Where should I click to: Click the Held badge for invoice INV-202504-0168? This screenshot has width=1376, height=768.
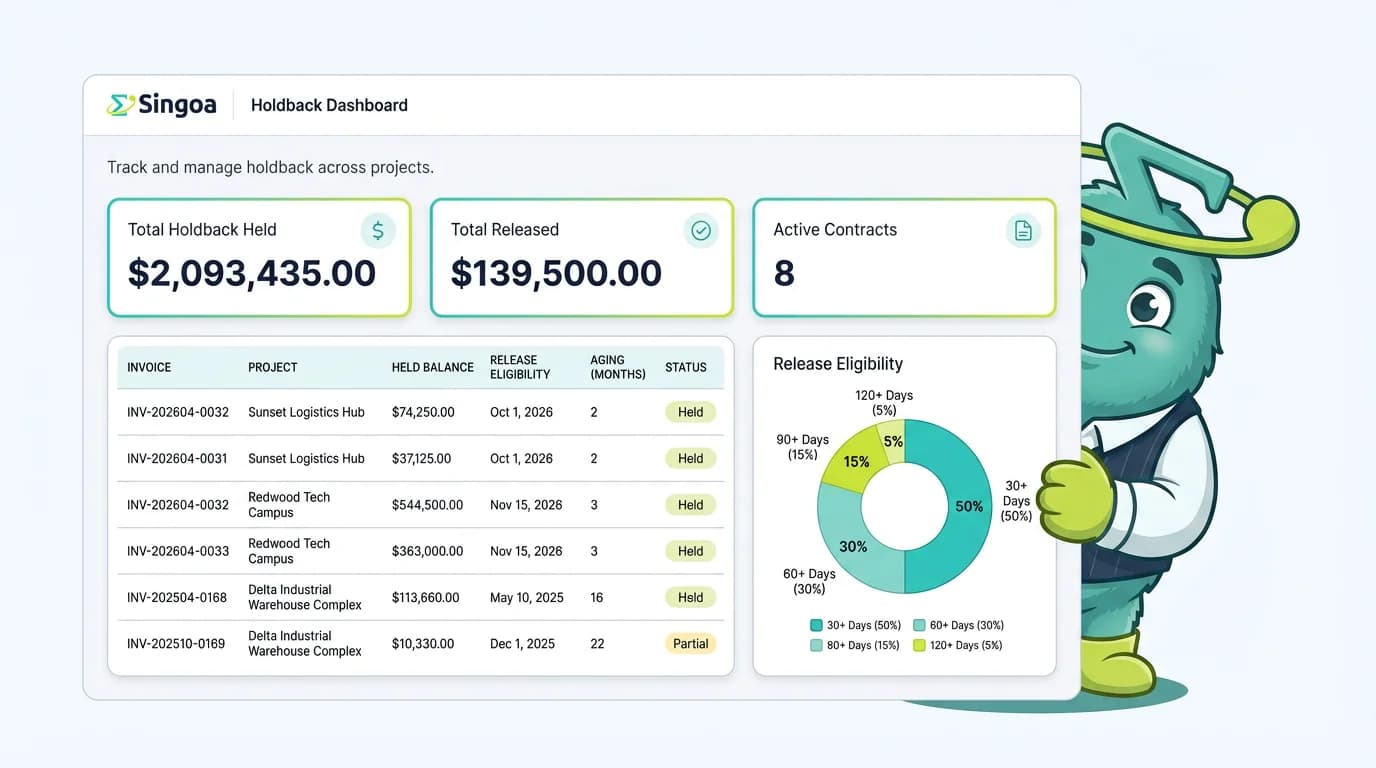690,597
